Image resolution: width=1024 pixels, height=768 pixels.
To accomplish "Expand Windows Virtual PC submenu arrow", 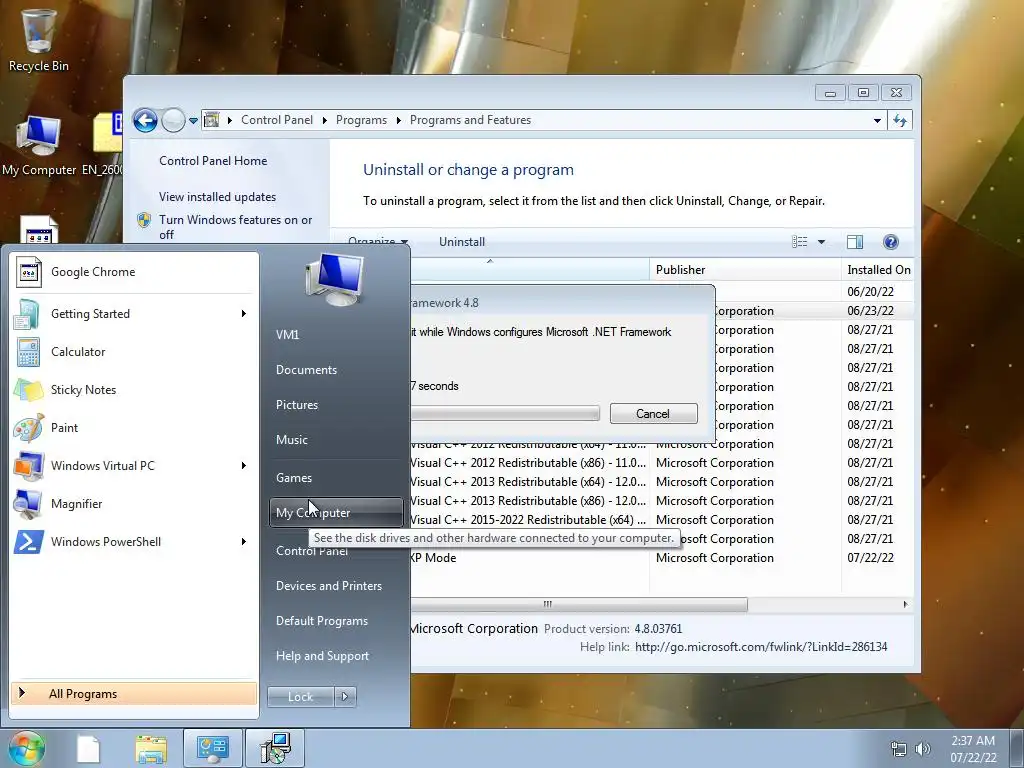I will point(244,466).
